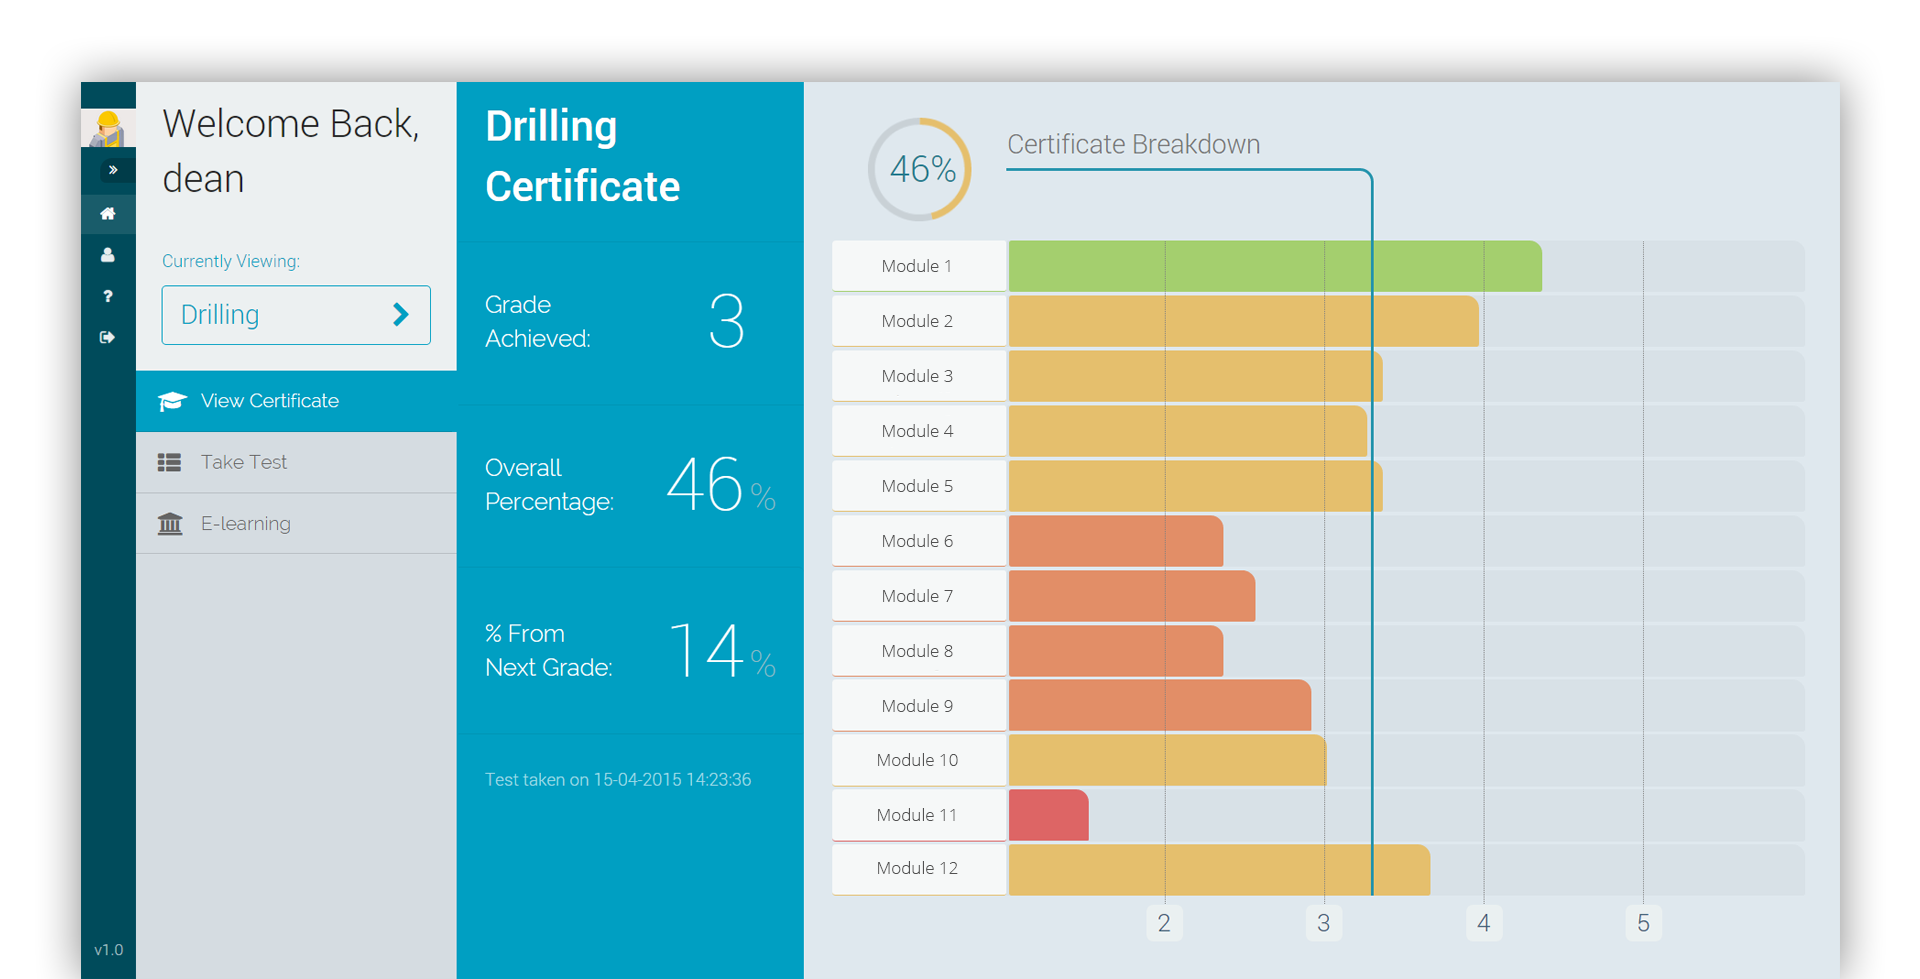The width and height of the screenshot is (1920, 979).
Task: Select the Module 6 label
Action: point(918,541)
